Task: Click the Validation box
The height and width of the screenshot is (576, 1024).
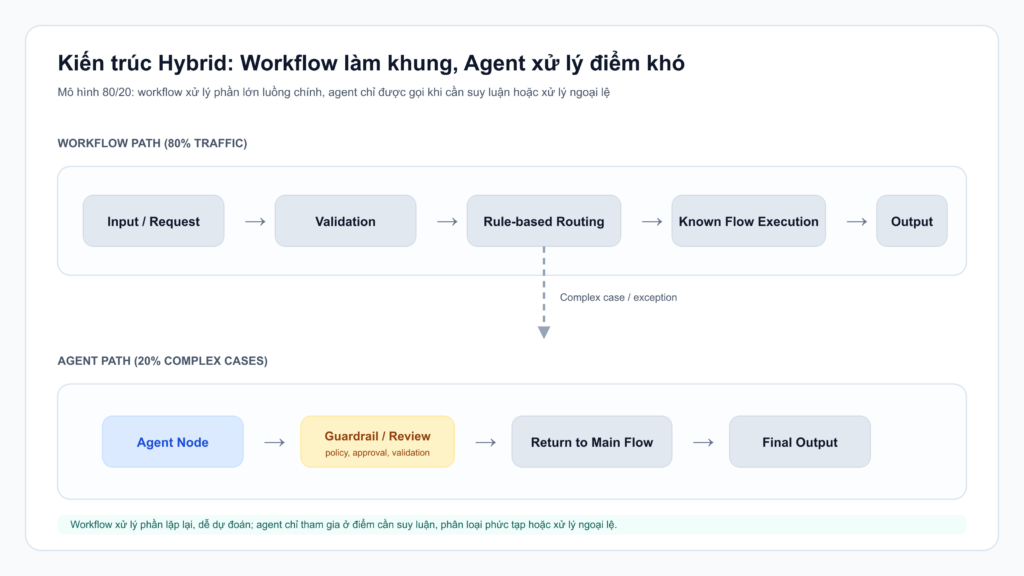Action: tap(345, 220)
